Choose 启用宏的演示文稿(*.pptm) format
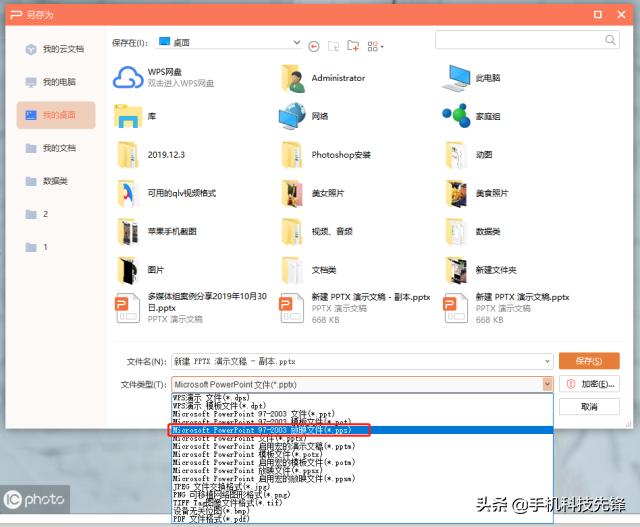 click(362, 446)
